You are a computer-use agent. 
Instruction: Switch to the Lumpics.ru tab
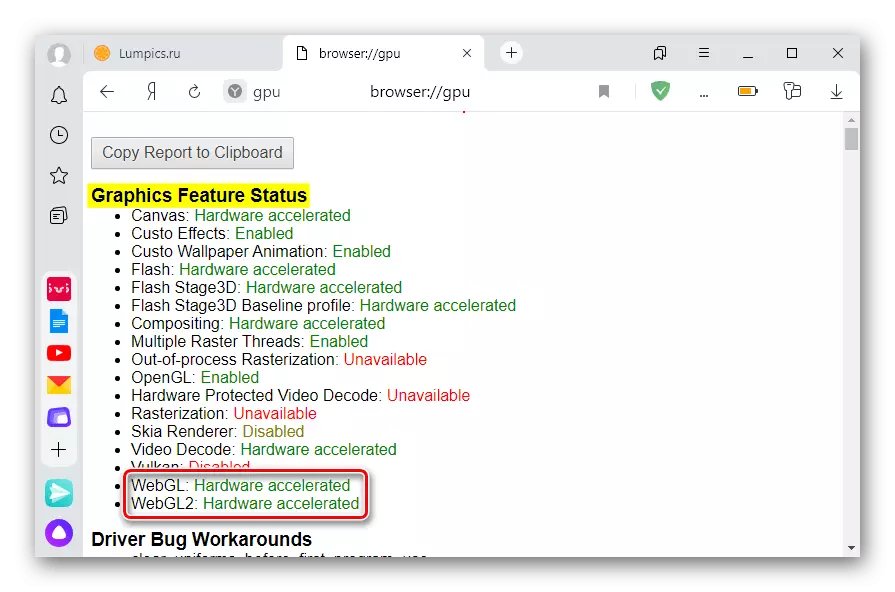pyautogui.click(x=184, y=53)
